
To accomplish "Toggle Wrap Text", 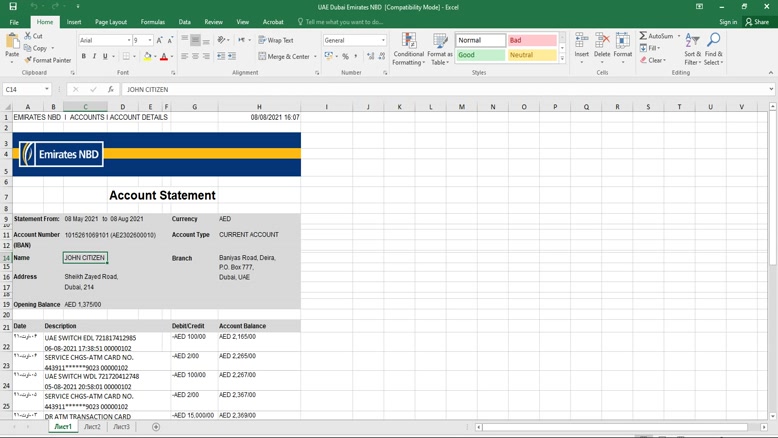I will click(276, 40).
